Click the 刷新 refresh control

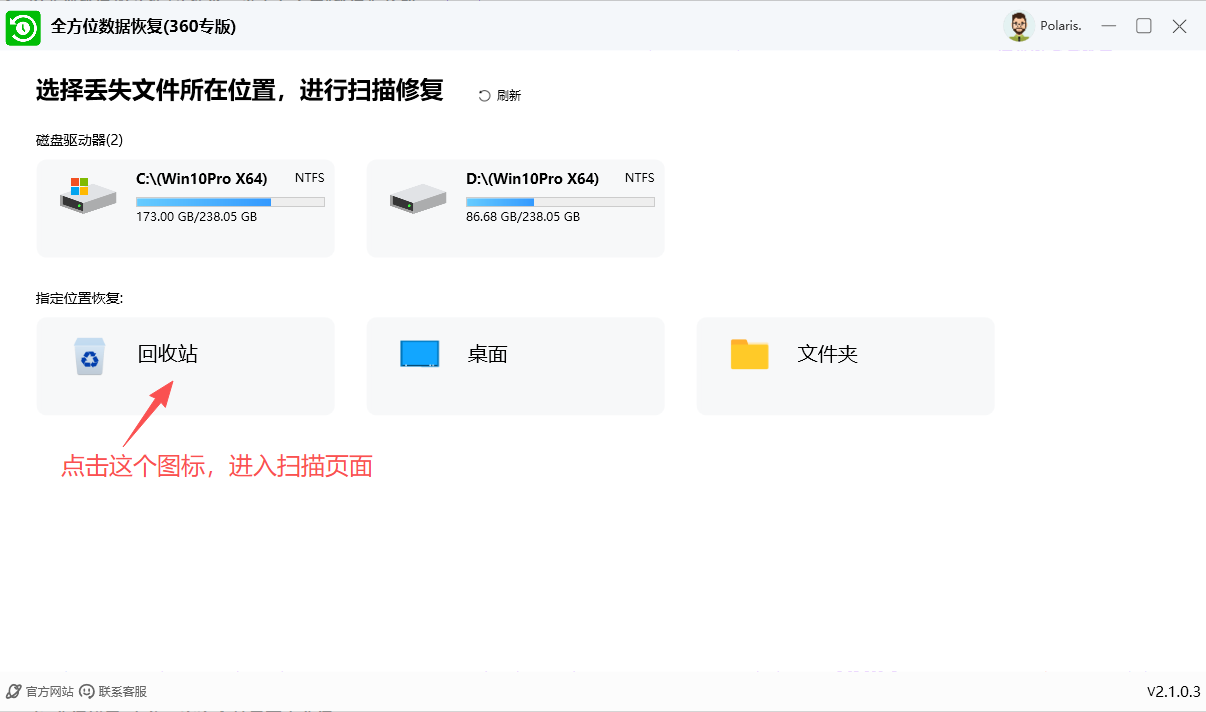(x=499, y=94)
